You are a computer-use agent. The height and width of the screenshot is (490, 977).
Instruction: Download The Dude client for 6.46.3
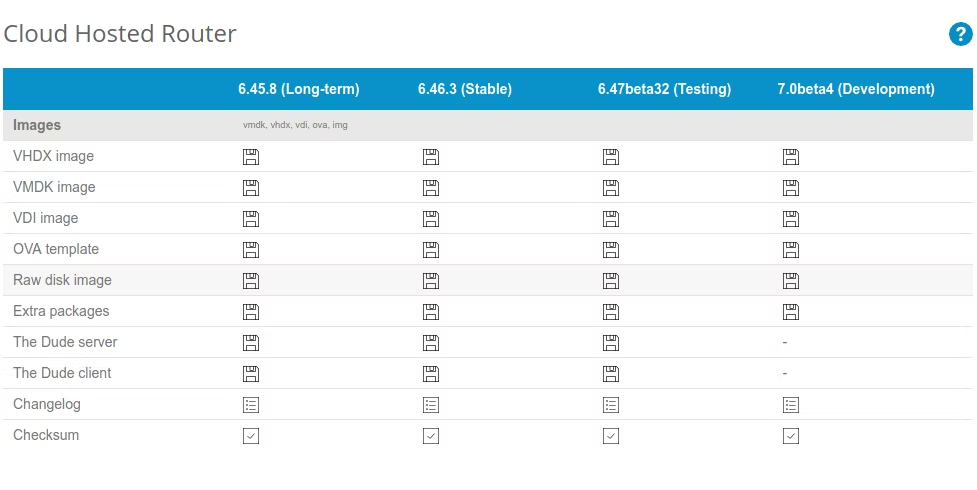(x=431, y=374)
